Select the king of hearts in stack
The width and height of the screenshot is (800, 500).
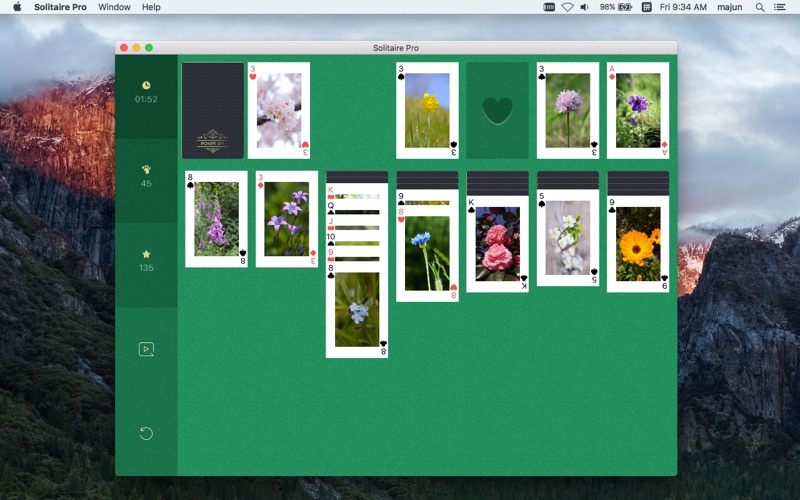(x=357, y=191)
